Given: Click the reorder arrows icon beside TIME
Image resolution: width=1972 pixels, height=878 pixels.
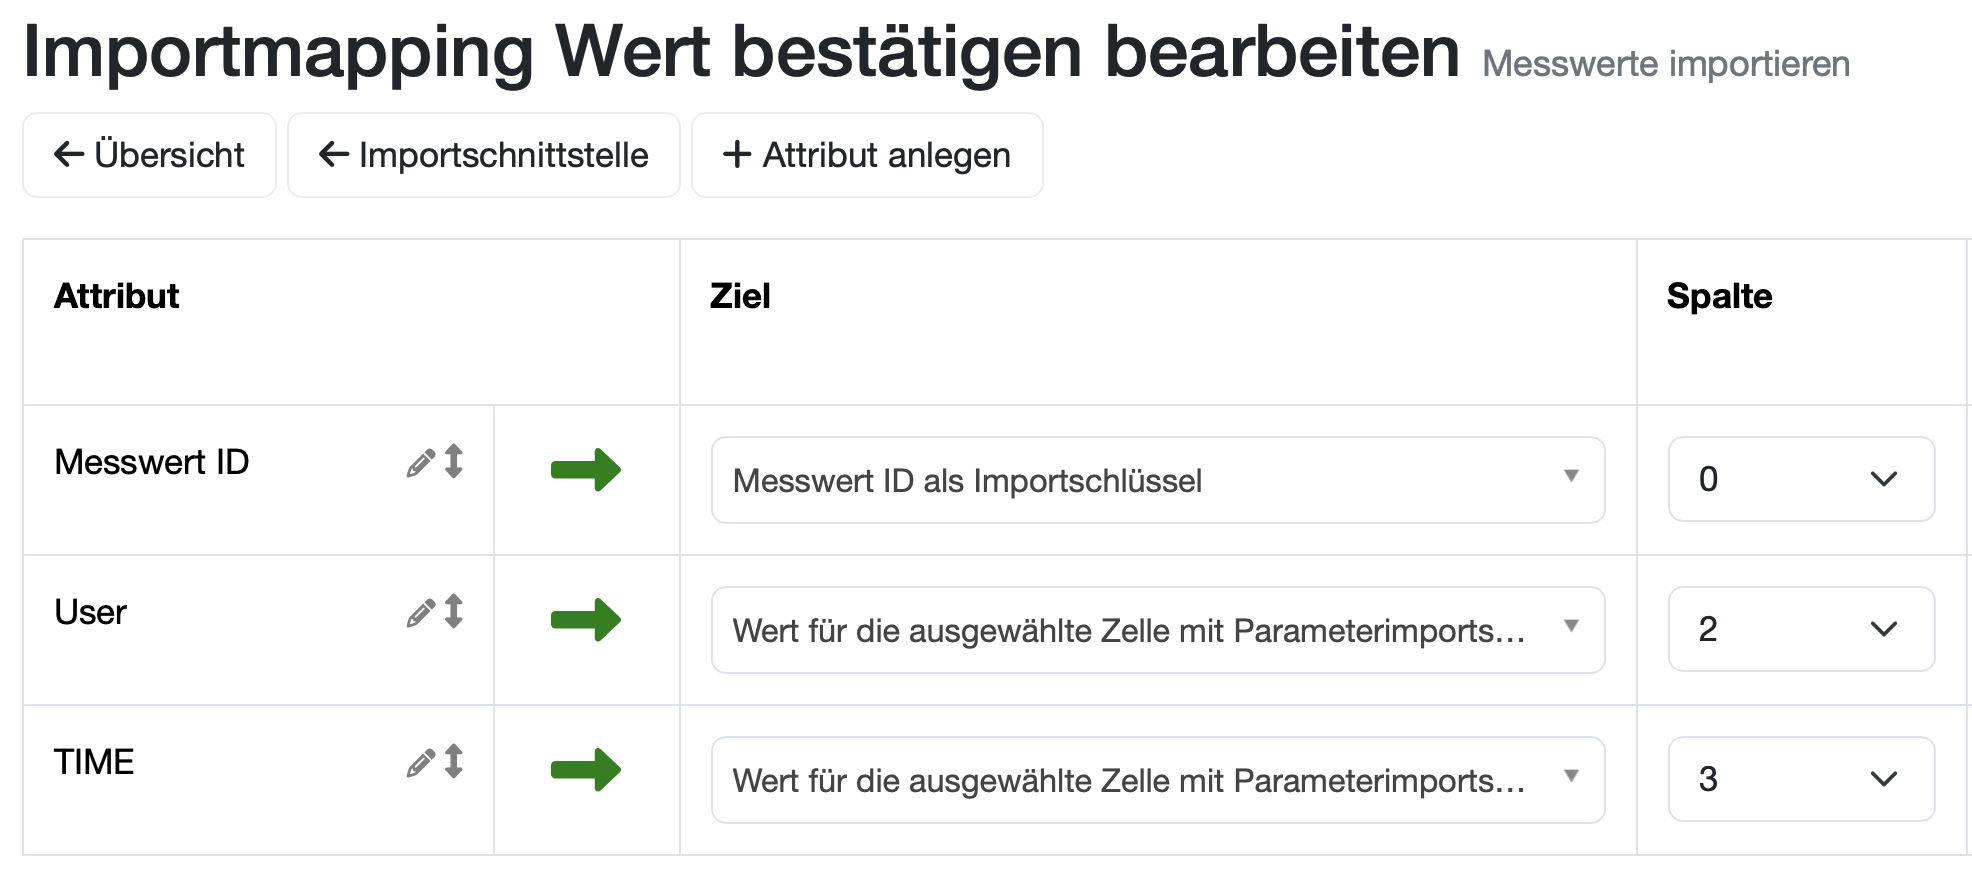Looking at the screenshot, I should click(x=455, y=762).
